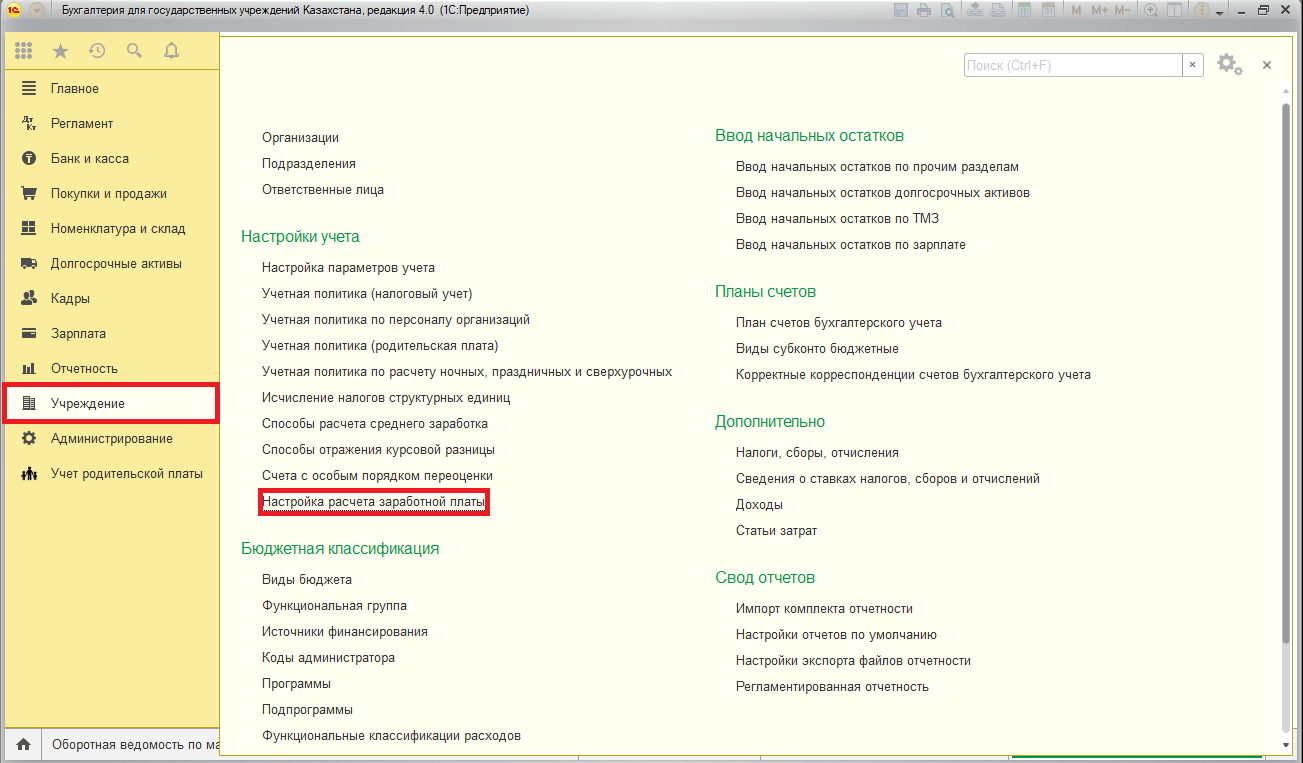Image resolution: width=1303 pixels, height=763 pixels.
Task: Click the Home icon at bottom left
Action: (x=24, y=744)
